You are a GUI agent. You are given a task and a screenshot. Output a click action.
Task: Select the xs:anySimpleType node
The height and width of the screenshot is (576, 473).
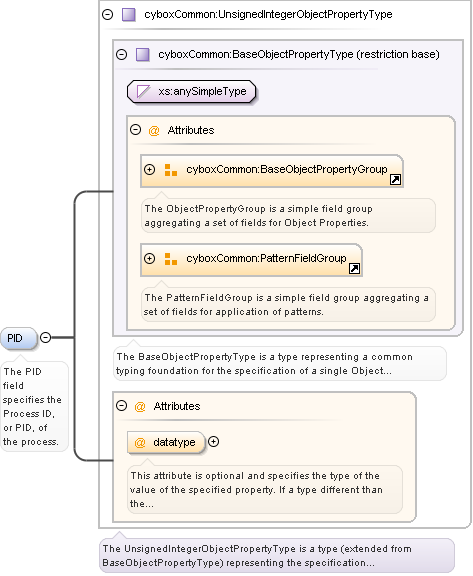pos(191,91)
